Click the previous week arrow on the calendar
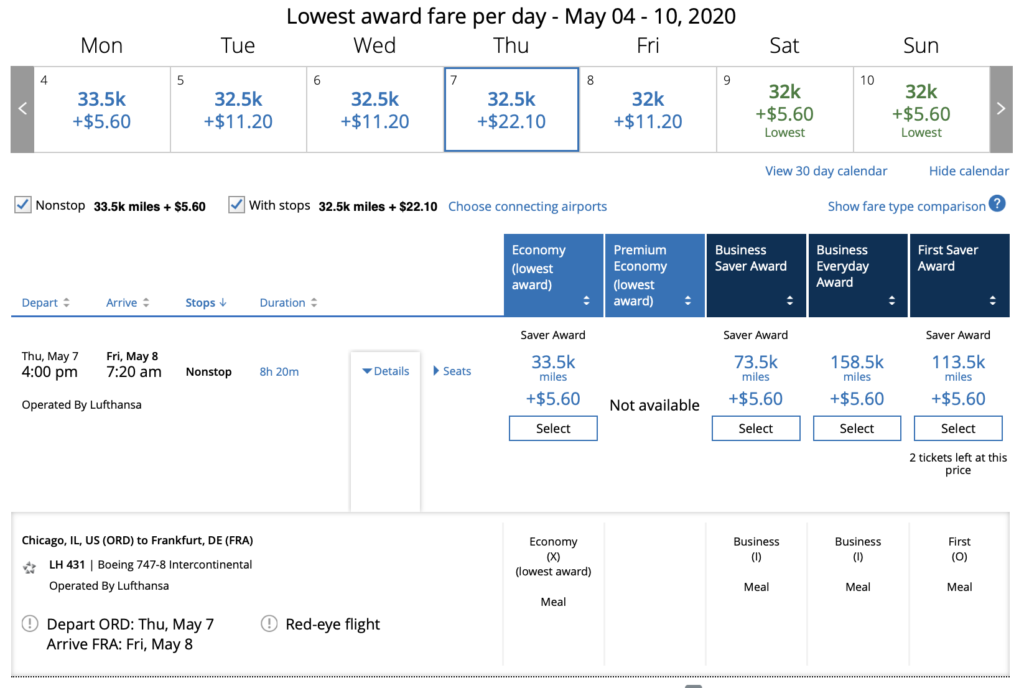 coord(21,108)
